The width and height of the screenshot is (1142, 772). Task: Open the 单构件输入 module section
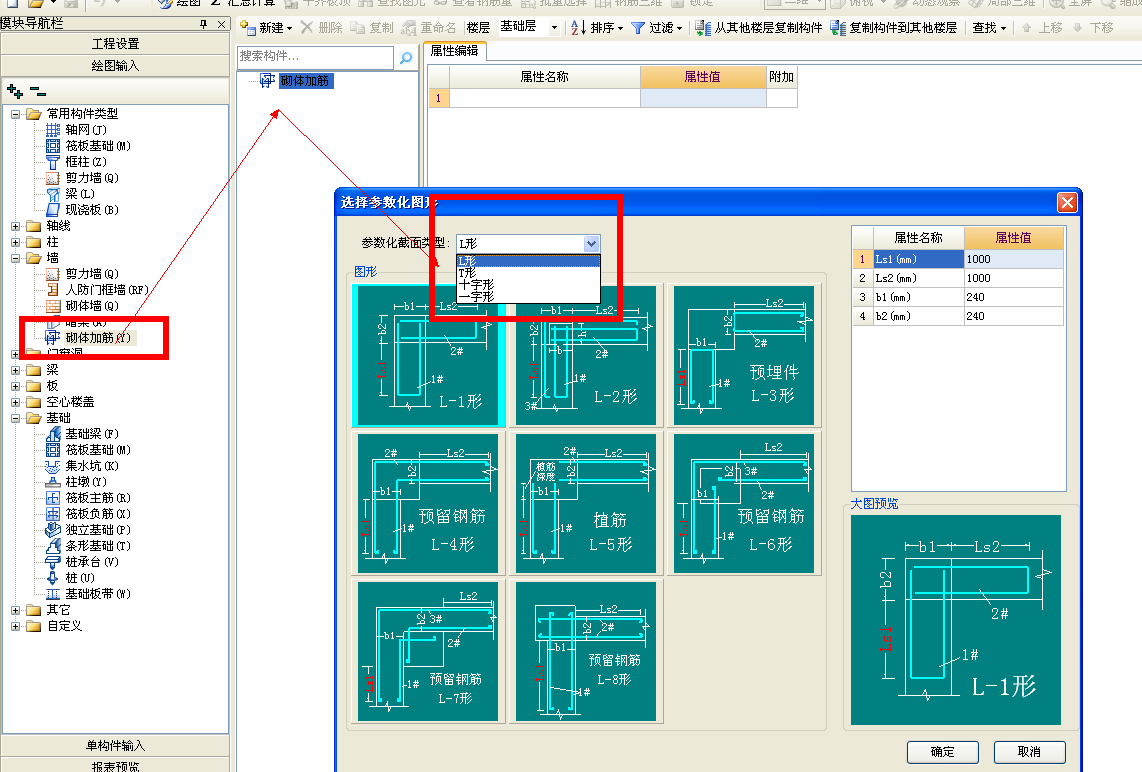point(115,746)
